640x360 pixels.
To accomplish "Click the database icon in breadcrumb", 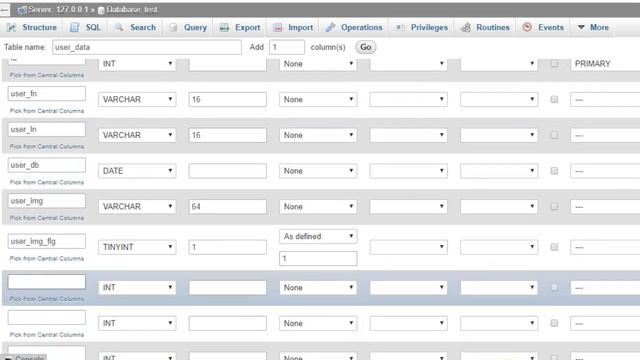I will click(101, 10).
